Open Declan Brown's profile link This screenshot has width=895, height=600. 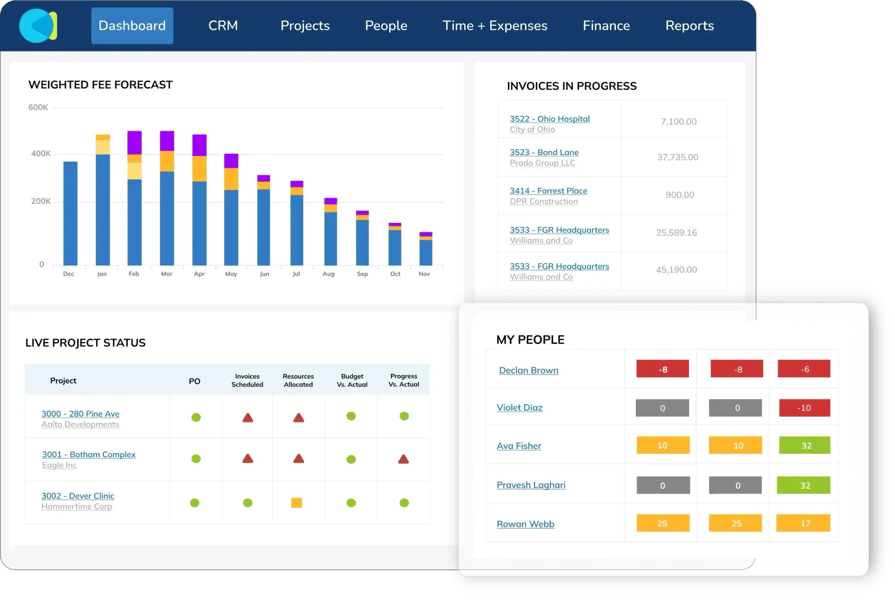(x=528, y=371)
